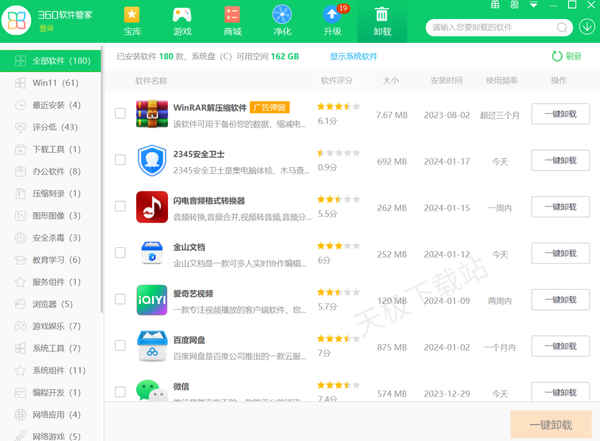Open the 商城 store tab
The height and width of the screenshot is (441, 600).
coord(232,21)
